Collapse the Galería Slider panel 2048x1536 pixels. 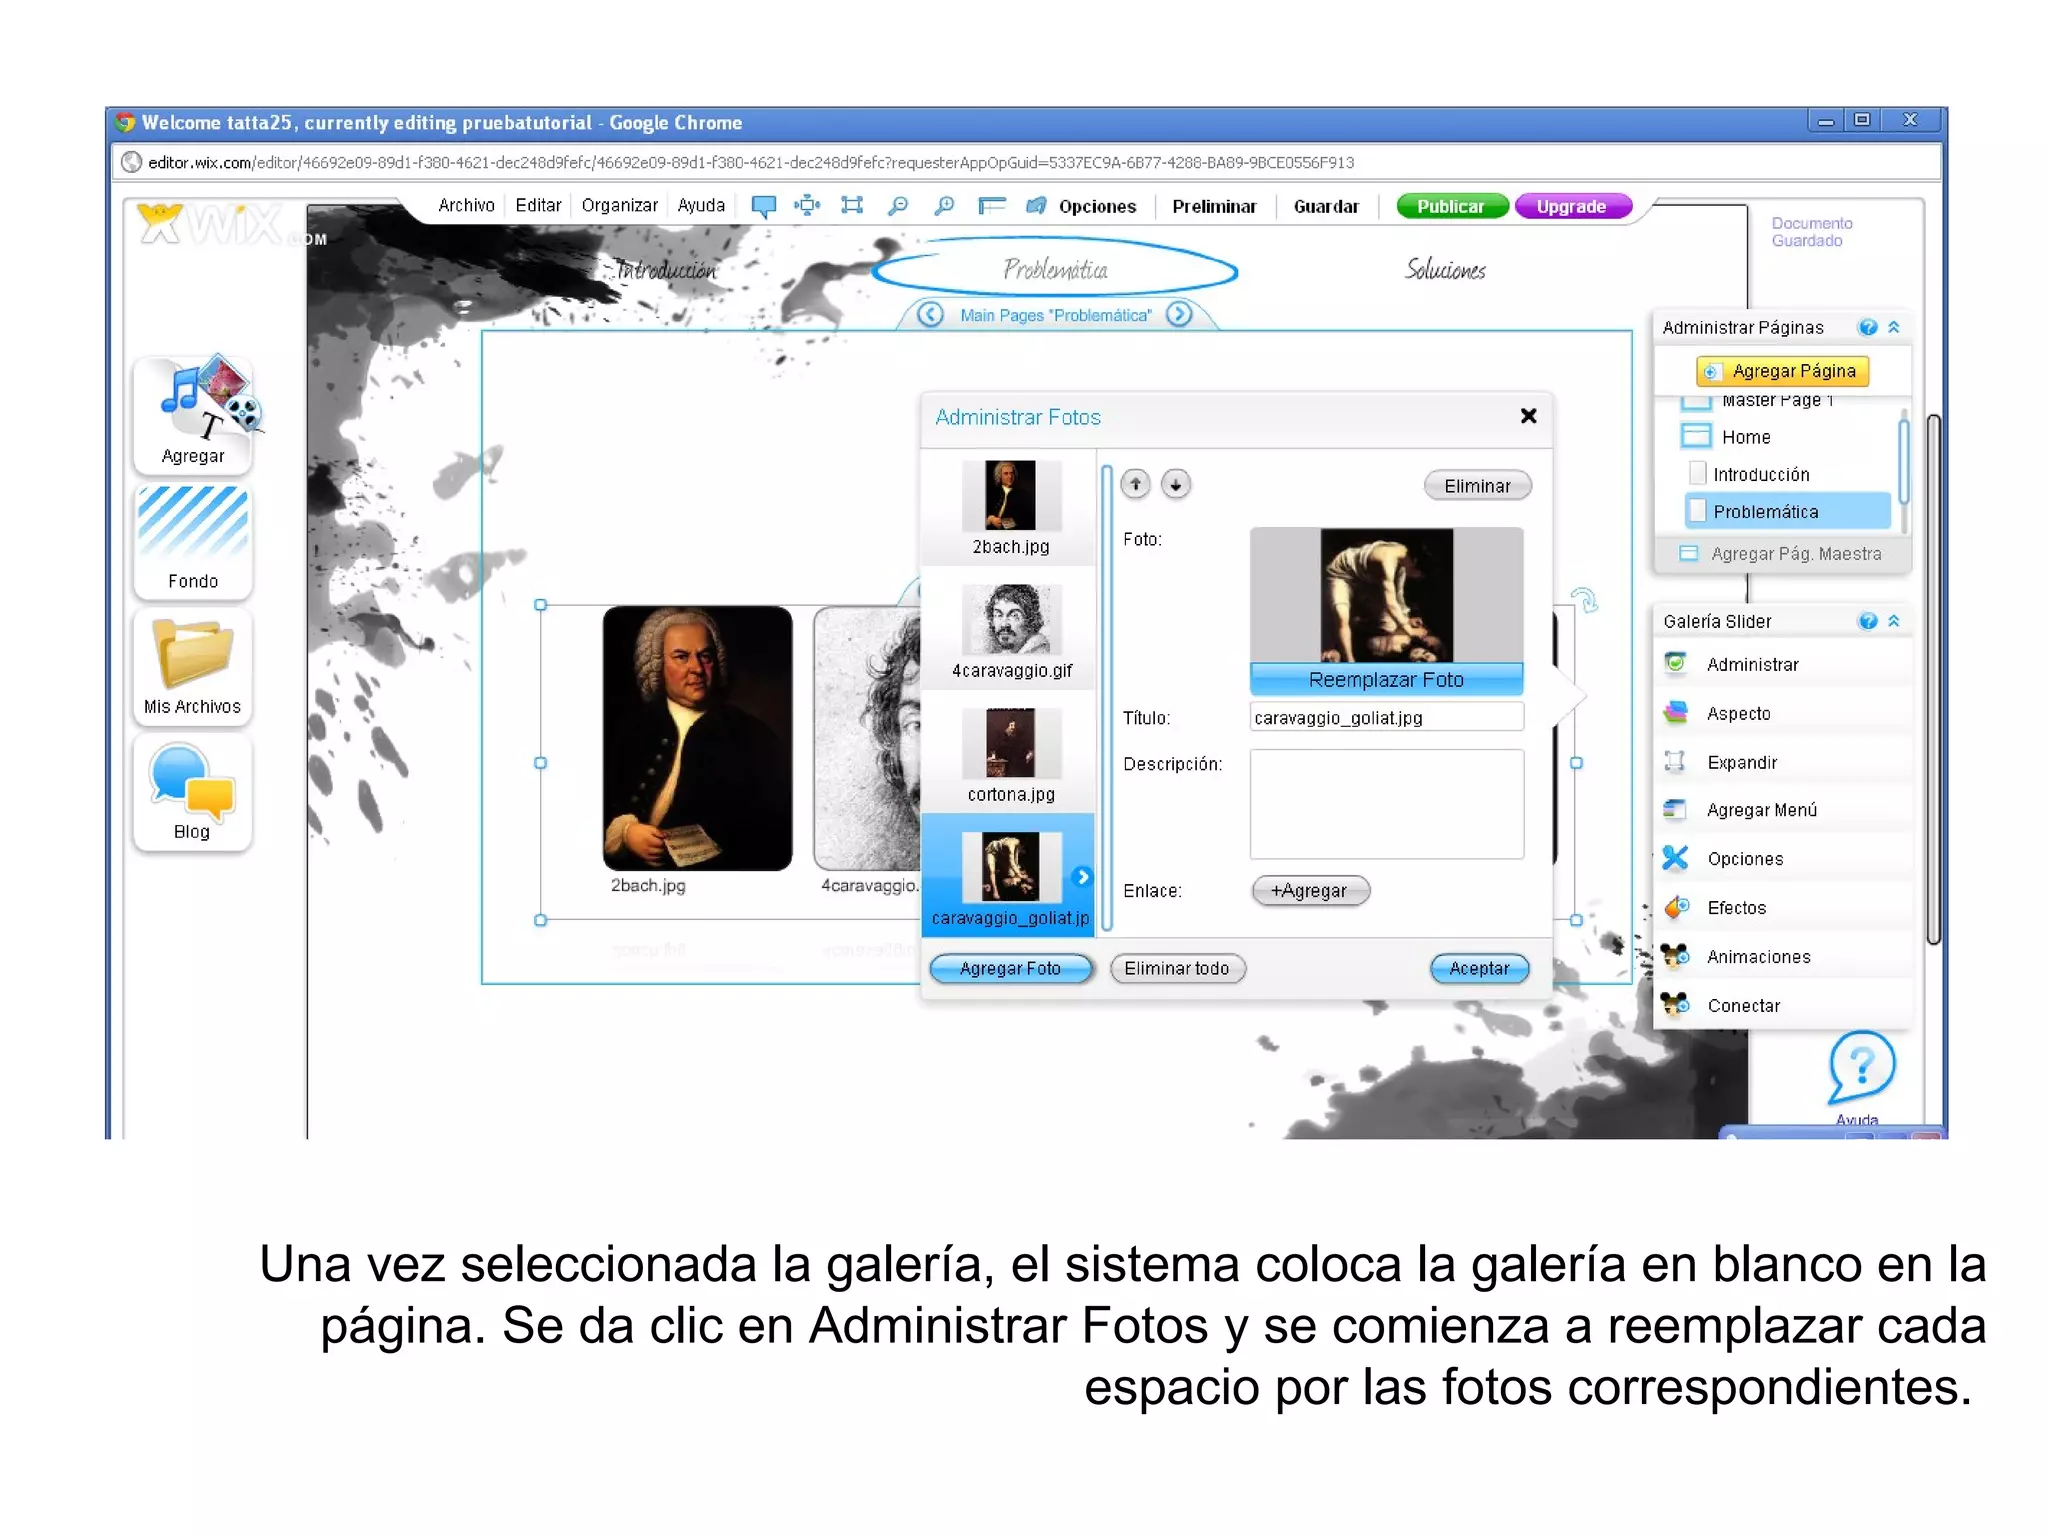(x=1893, y=621)
